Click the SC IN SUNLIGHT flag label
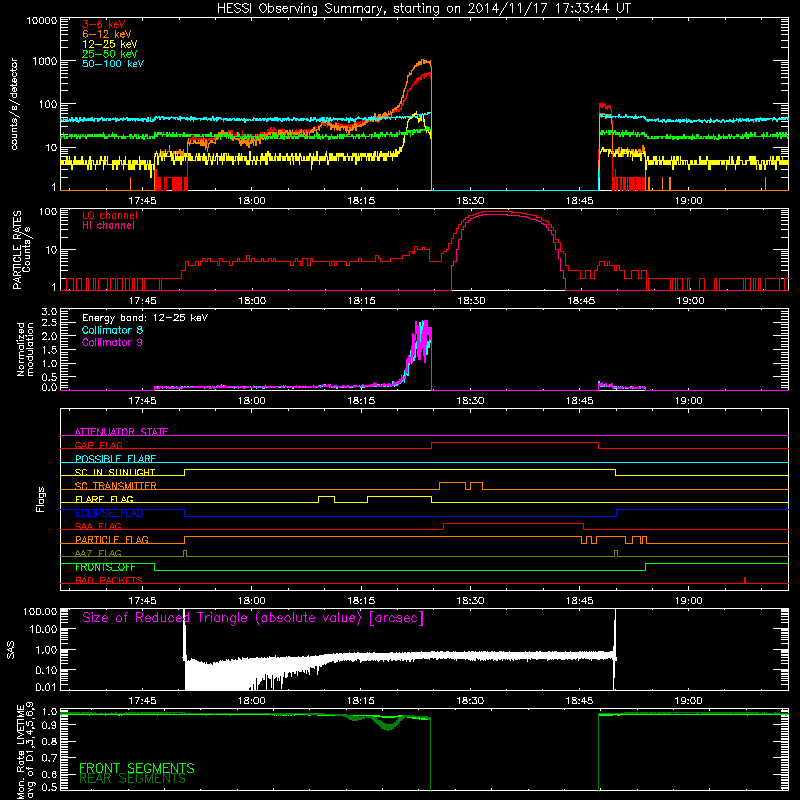800x800 pixels. (x=115, y=472)
